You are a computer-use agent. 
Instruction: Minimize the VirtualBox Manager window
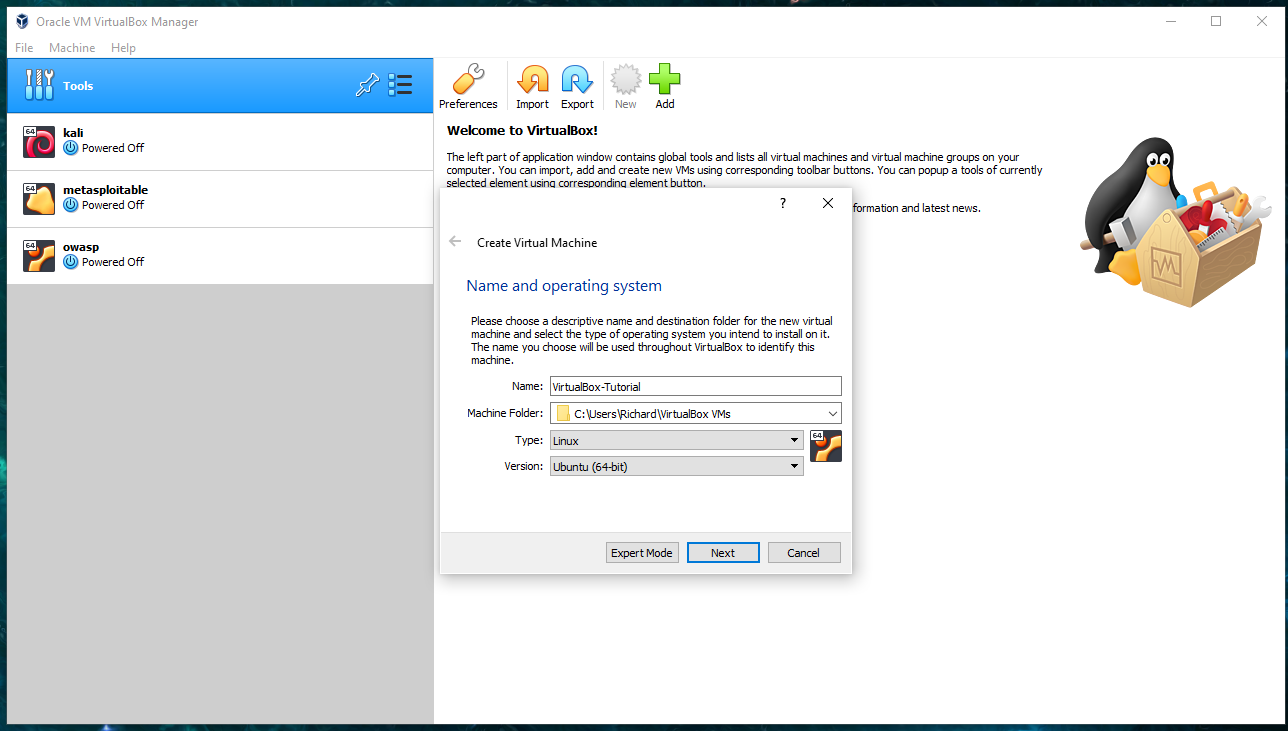[x=1171, y=21]
